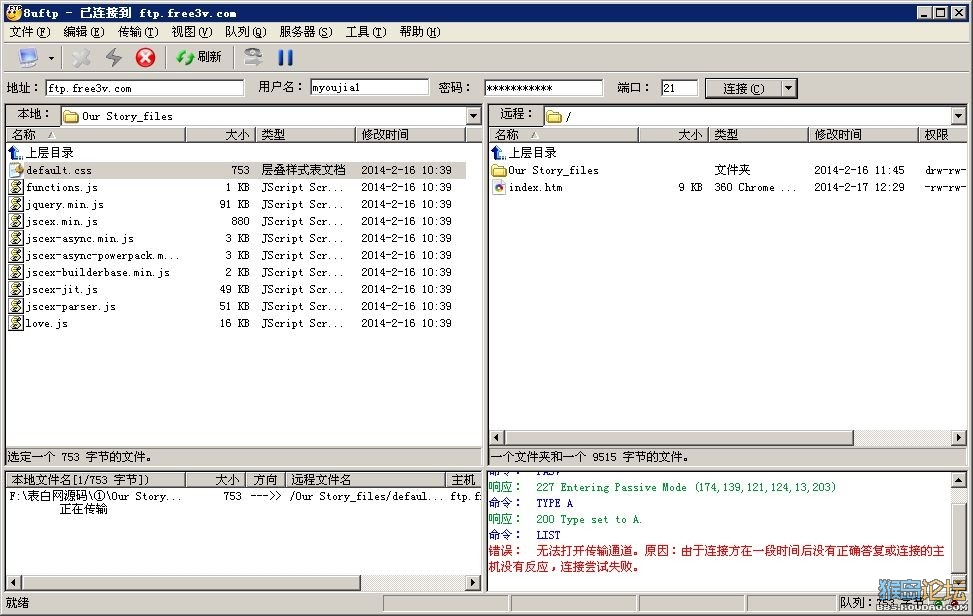Viewport: 973px width, 616px height.
Task: Open the site manager computer icon
Action: coord(29,58)
